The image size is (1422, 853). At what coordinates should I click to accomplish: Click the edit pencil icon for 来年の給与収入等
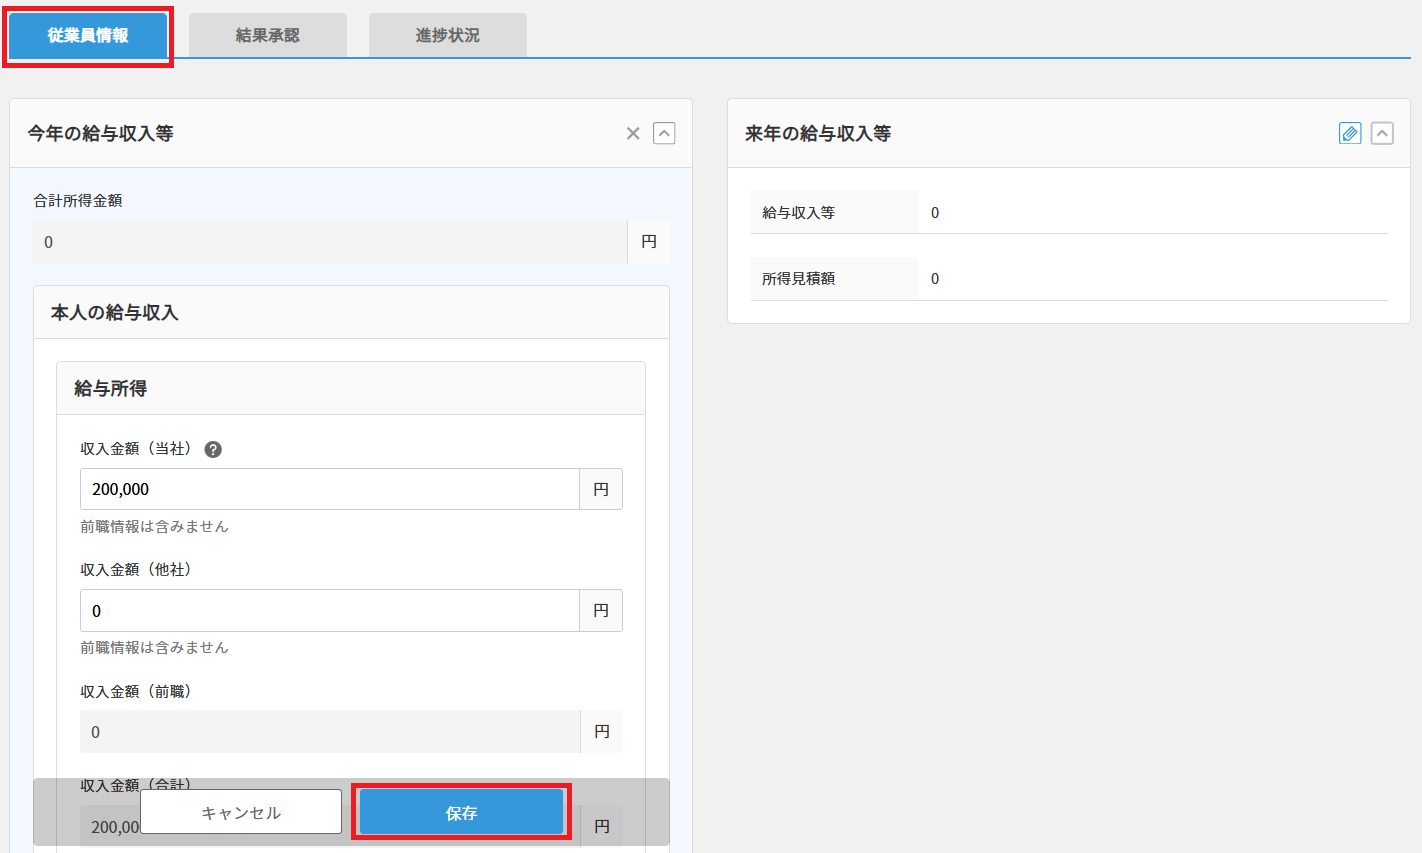click(1350, 134)
